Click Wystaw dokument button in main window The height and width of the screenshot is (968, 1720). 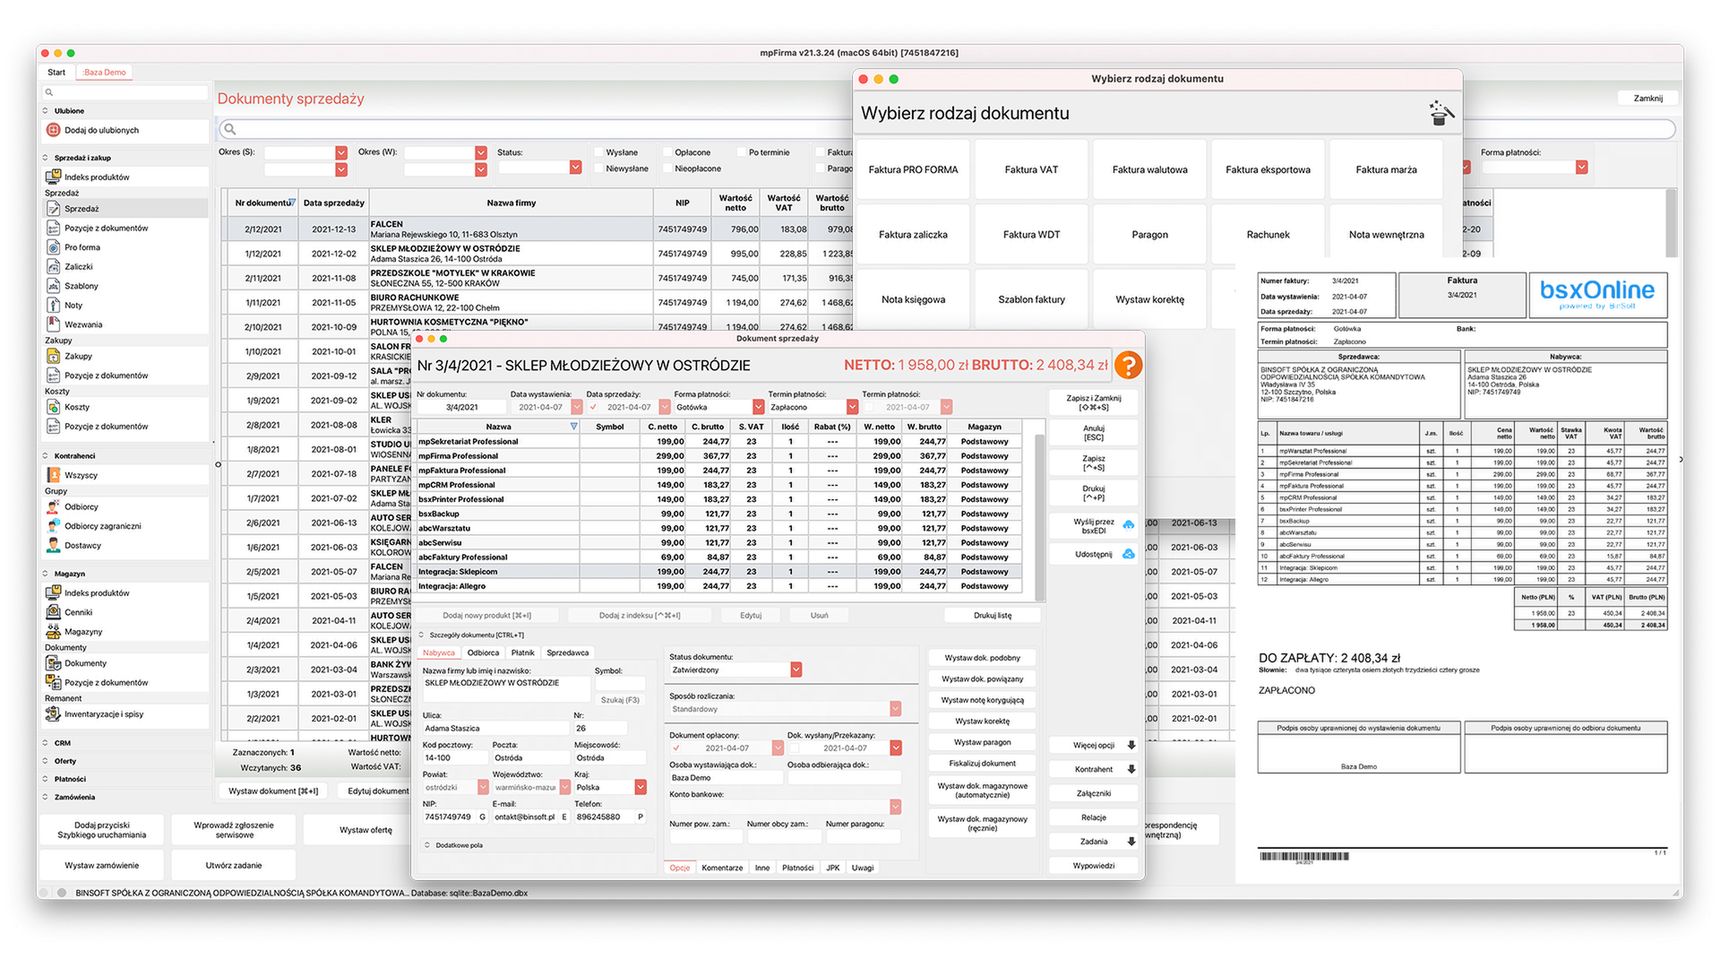[273, 791]
